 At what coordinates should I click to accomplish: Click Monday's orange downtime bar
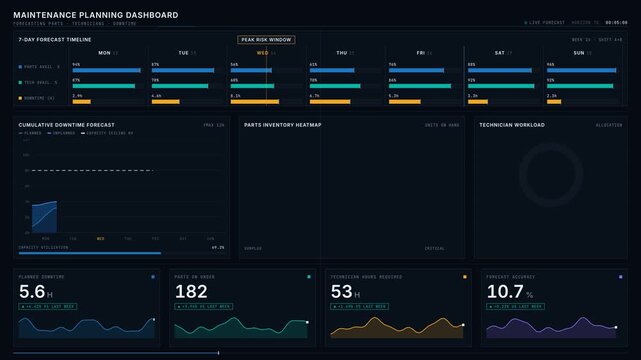pos(82,102)
